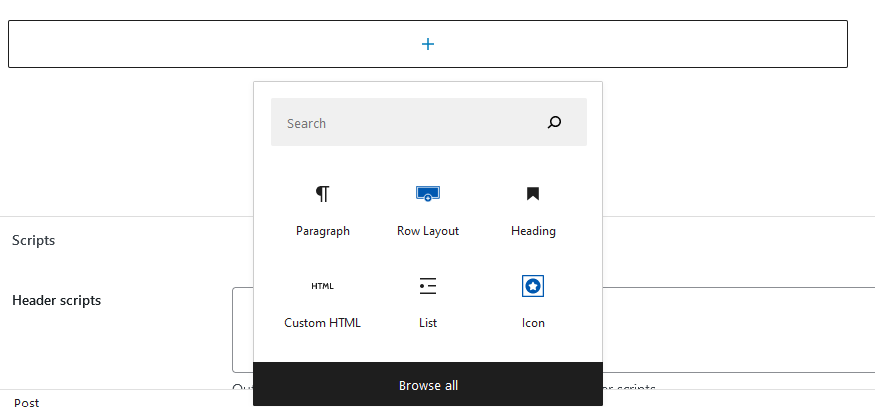This screenshot has width=875, height=407.
Task: Select the Scripts section heading
Action: pos(33,241)
